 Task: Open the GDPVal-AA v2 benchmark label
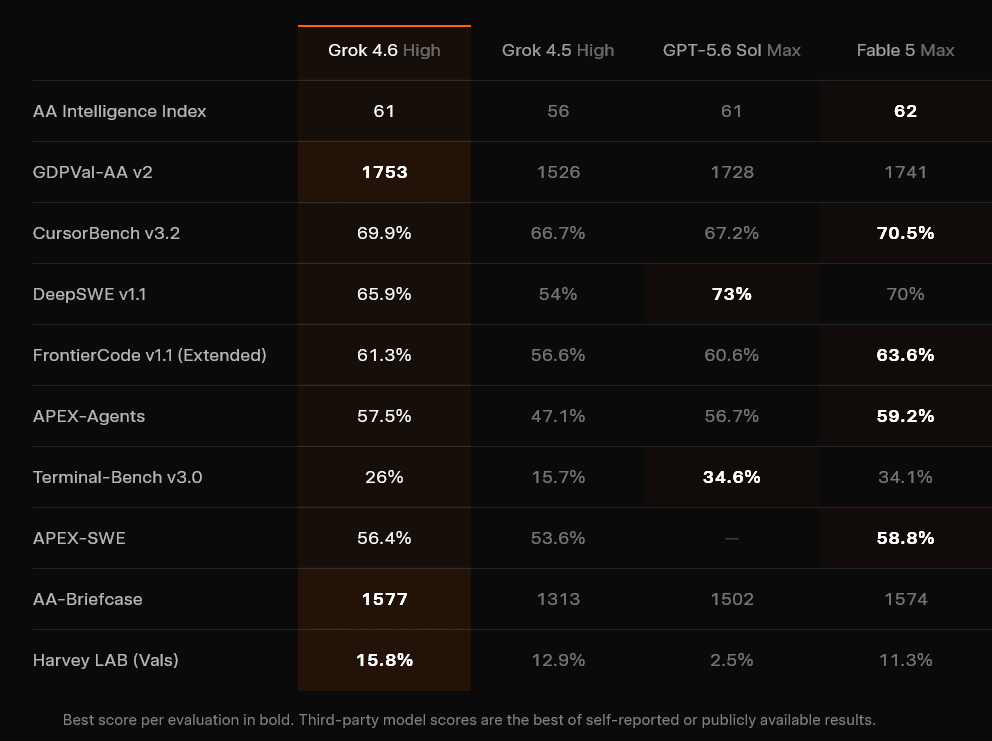click(x=92, y=172)
